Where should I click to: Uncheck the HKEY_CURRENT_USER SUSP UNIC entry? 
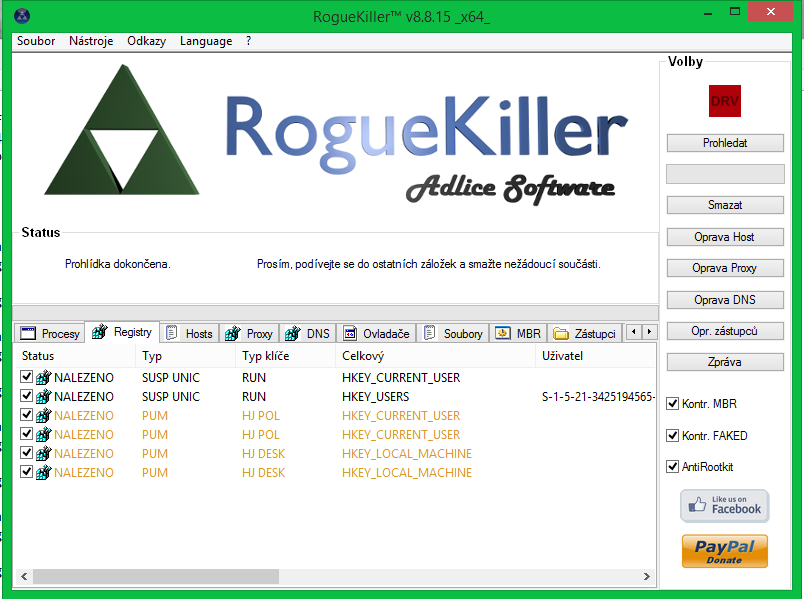(x=27, y=377)
